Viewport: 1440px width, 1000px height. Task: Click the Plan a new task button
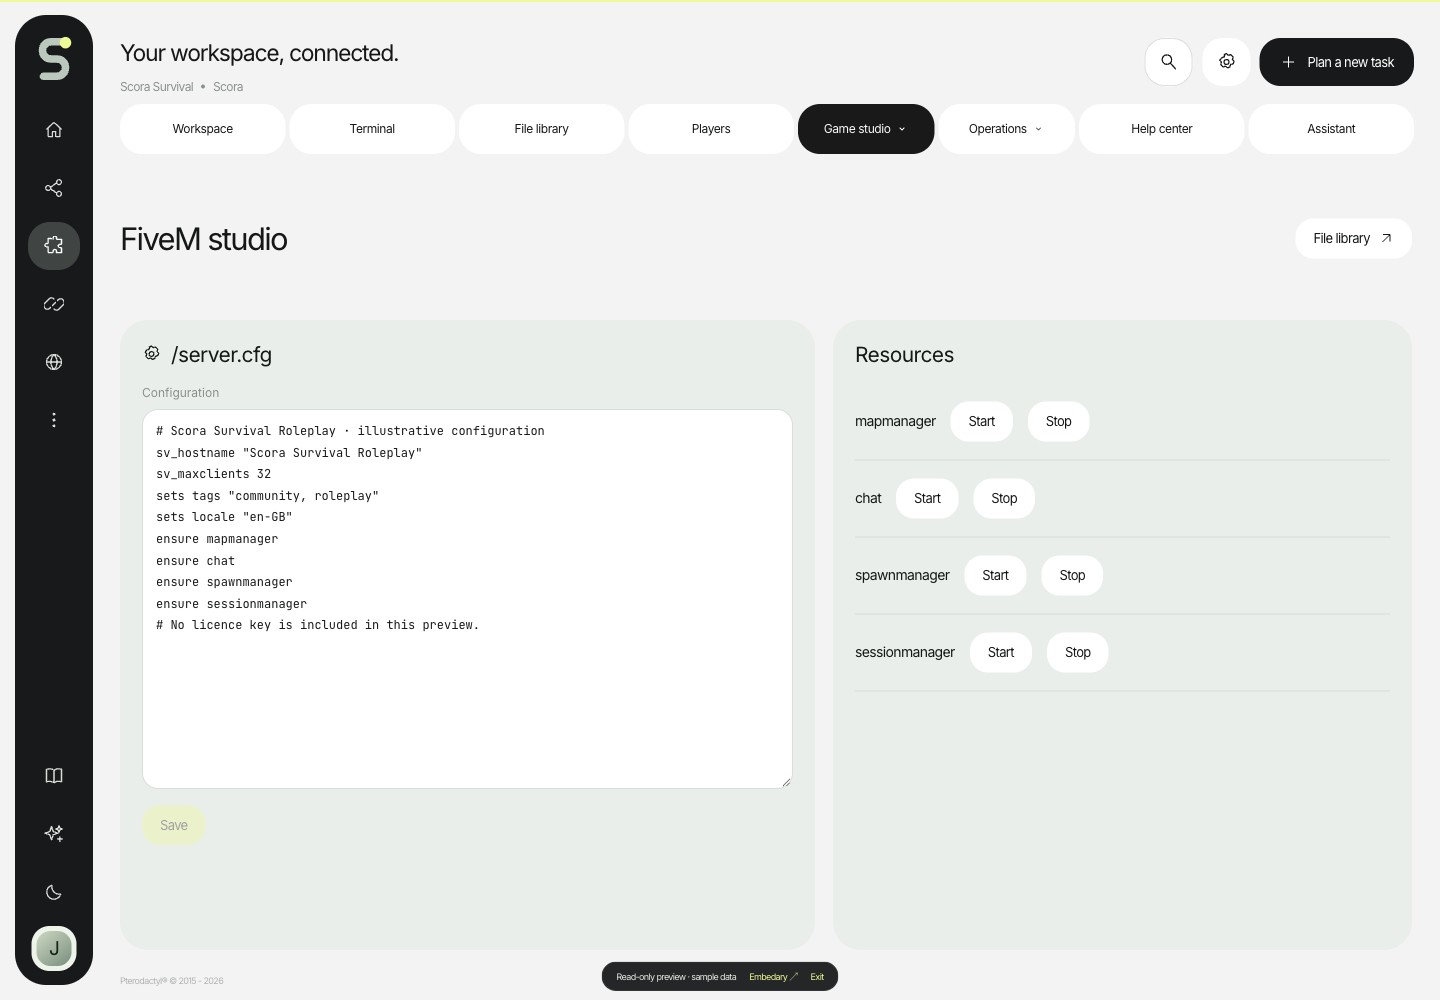1336,62
